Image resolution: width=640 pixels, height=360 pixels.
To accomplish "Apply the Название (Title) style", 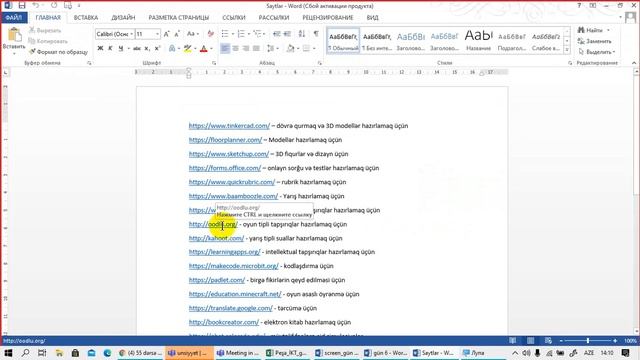I will (x=478, y=40).
